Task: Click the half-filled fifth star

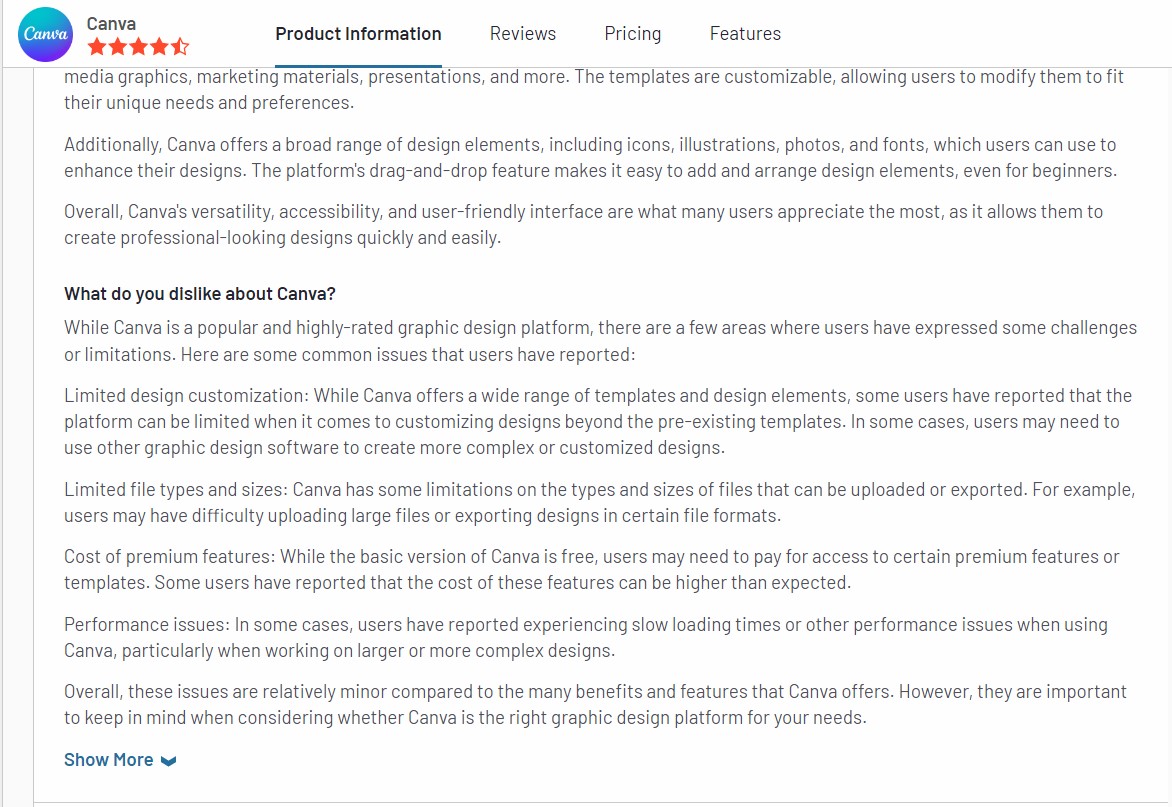Action: click(179, 46)
